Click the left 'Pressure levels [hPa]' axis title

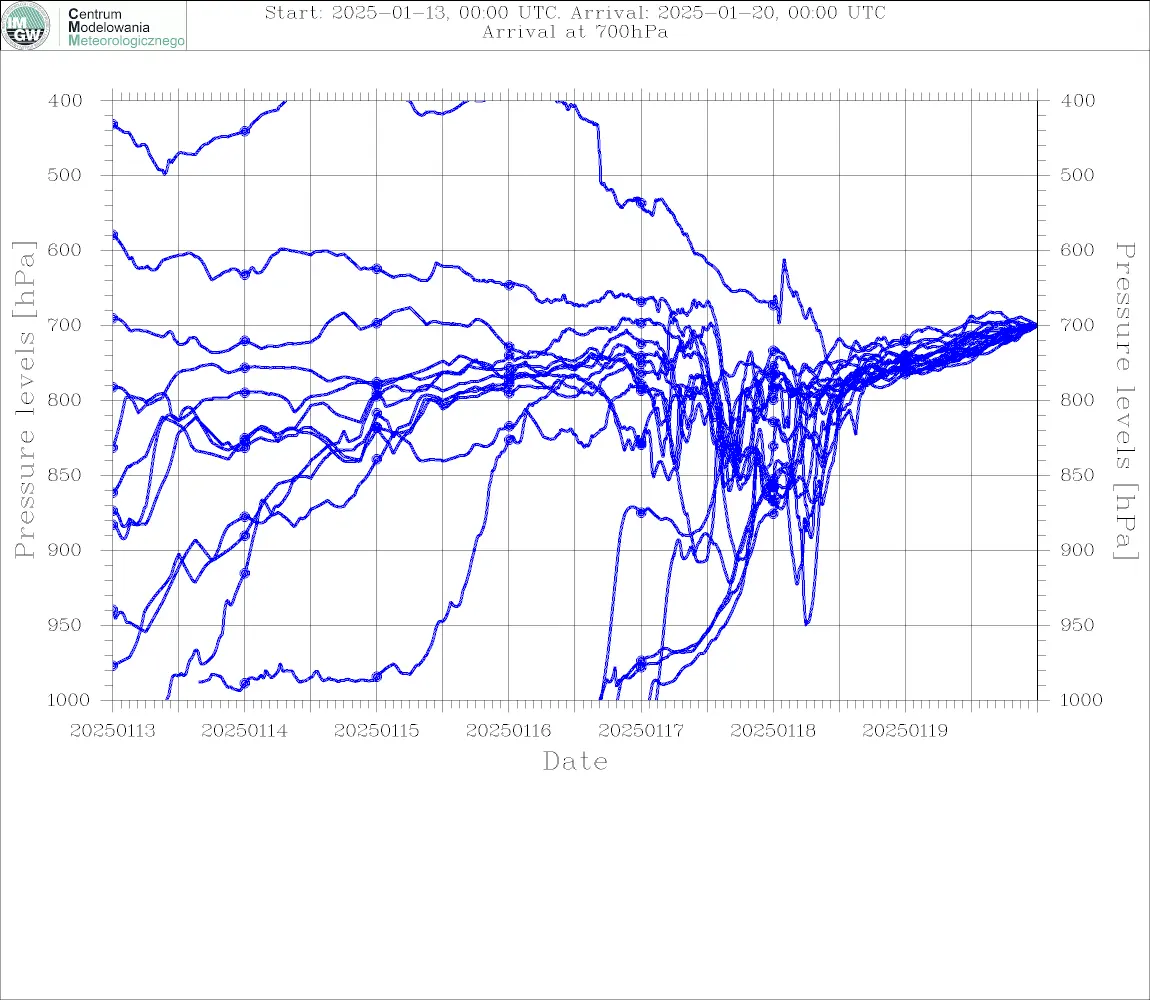coord(24,400)
